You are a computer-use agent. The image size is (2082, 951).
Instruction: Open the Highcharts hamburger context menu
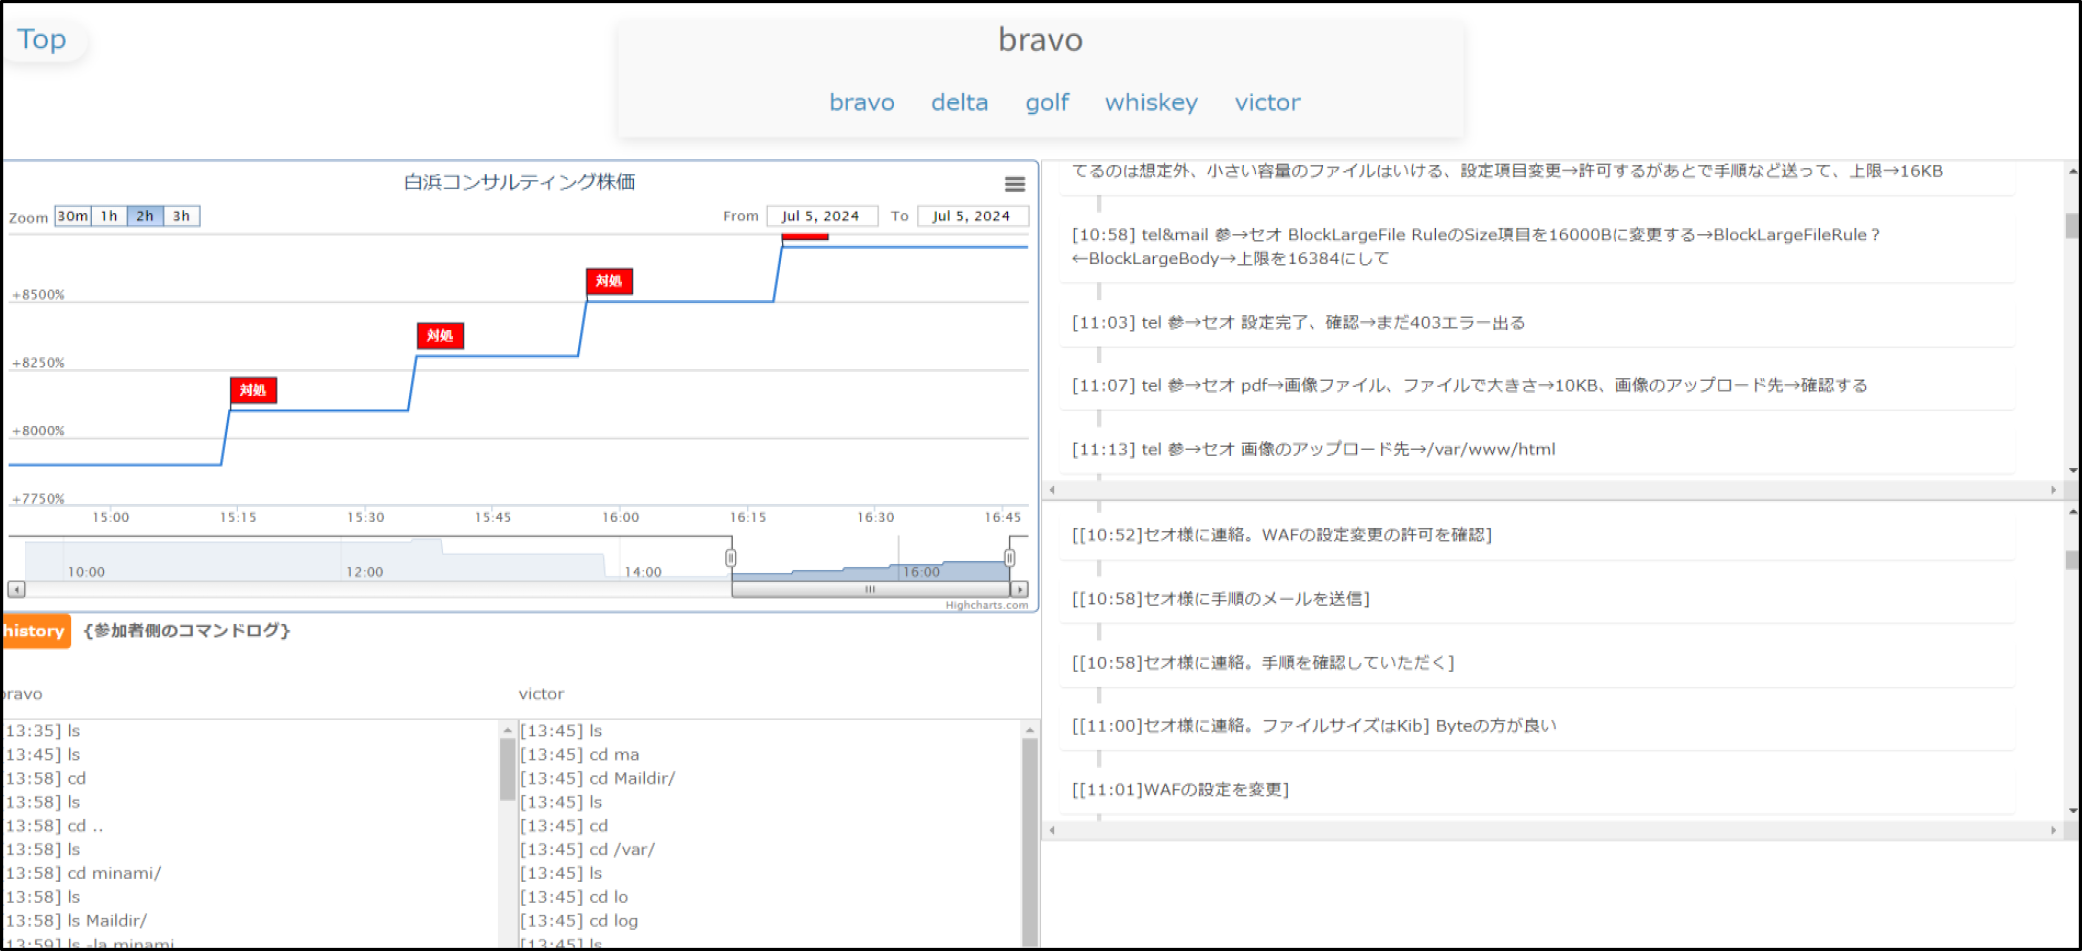click(1014, 184)
